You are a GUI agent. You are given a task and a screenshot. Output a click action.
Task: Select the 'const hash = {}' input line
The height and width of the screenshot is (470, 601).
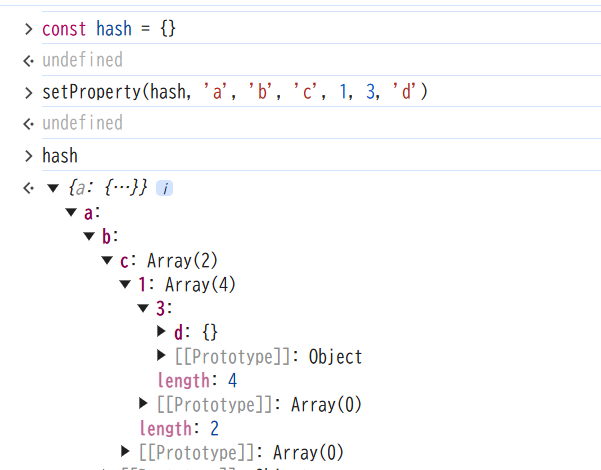[x=109, y=29]
